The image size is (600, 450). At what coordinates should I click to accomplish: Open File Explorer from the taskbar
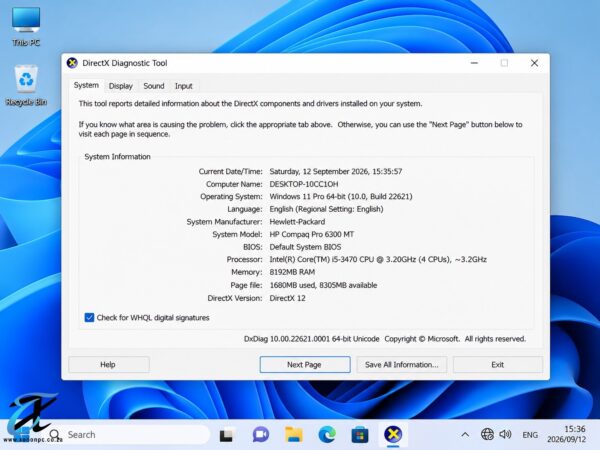(294, 435)
